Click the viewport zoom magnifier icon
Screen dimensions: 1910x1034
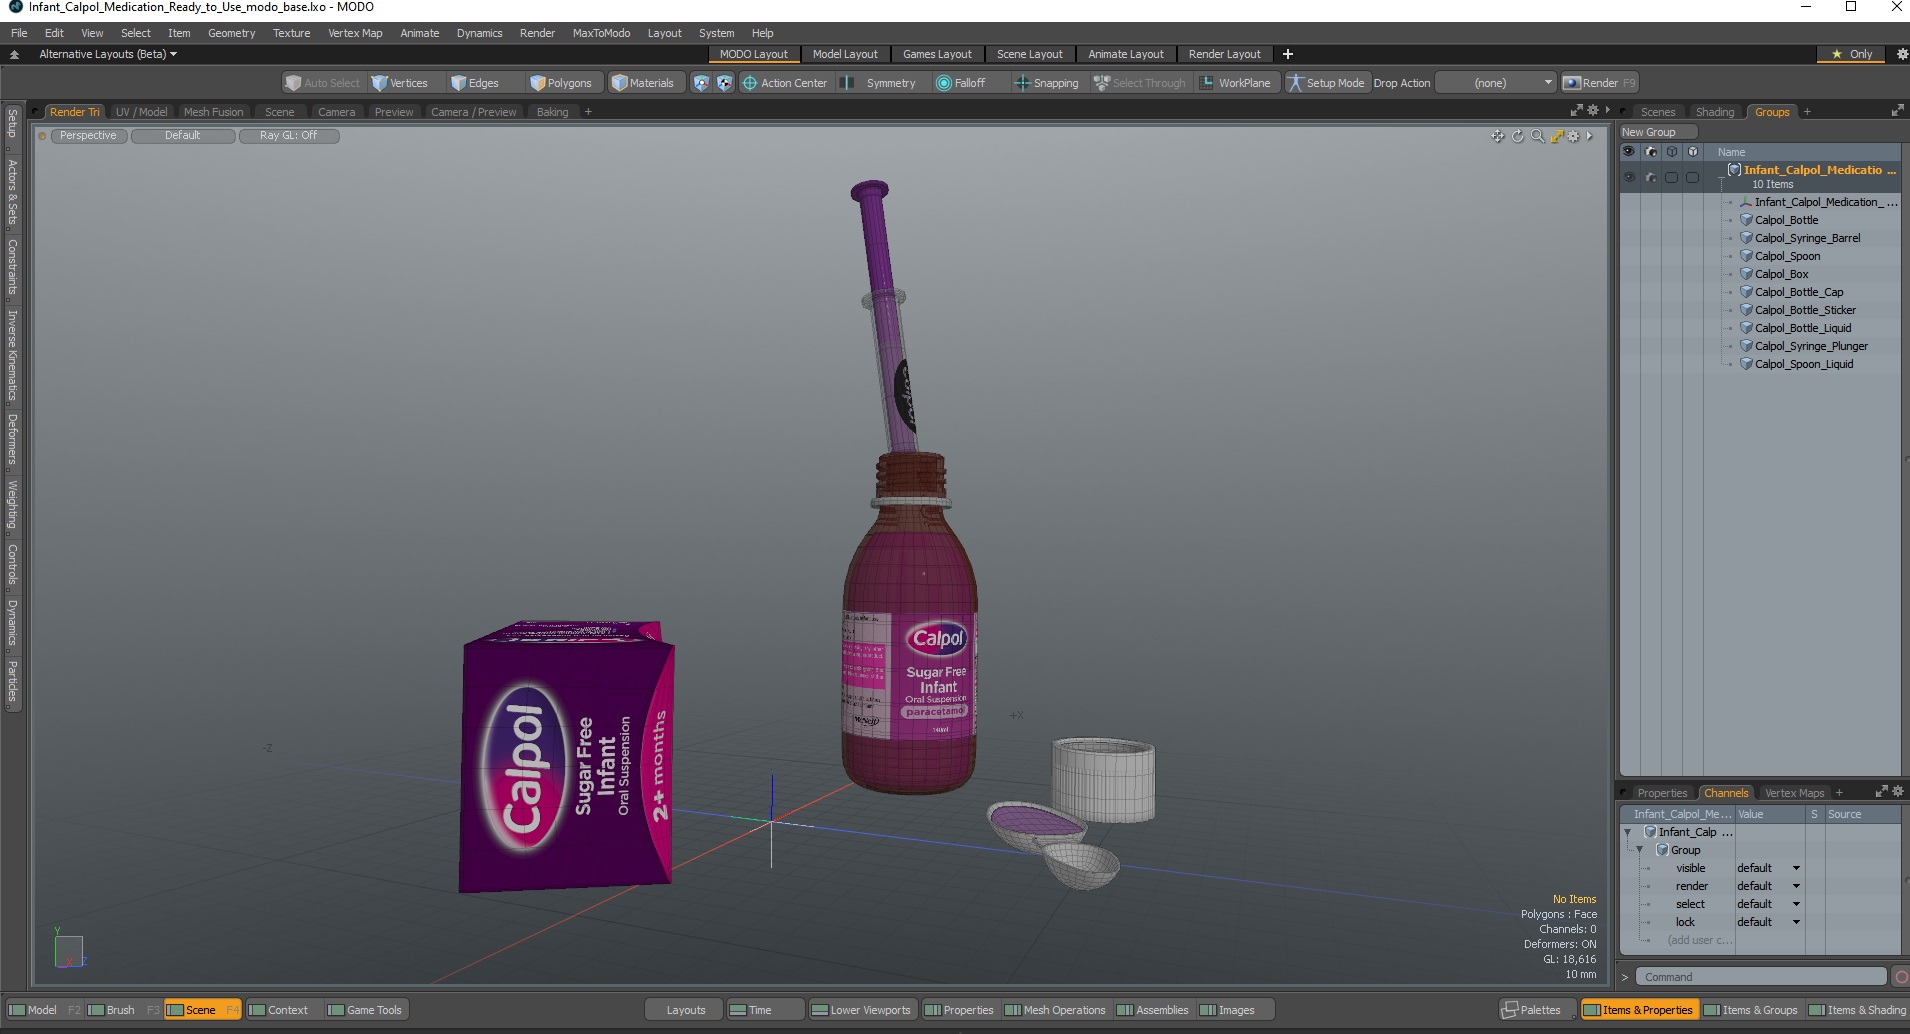1537,136
